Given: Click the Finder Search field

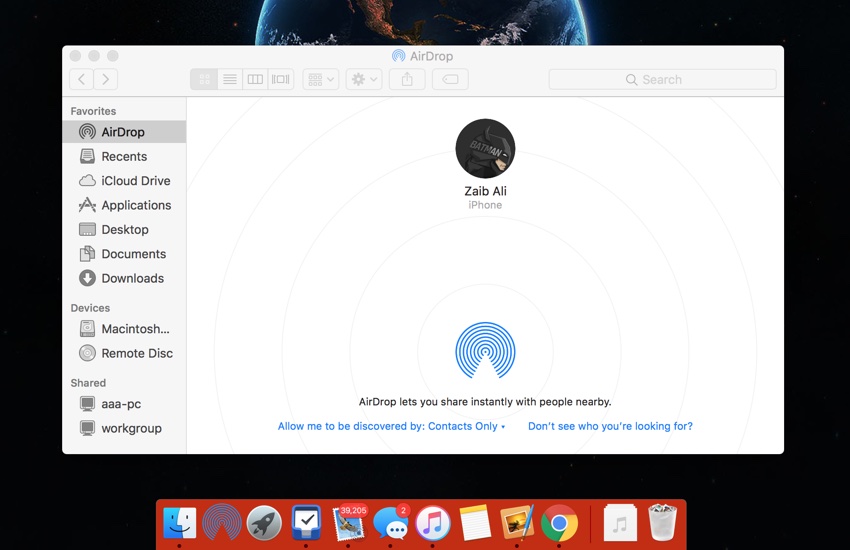Looking at the screenshot, I should [662, 79].
